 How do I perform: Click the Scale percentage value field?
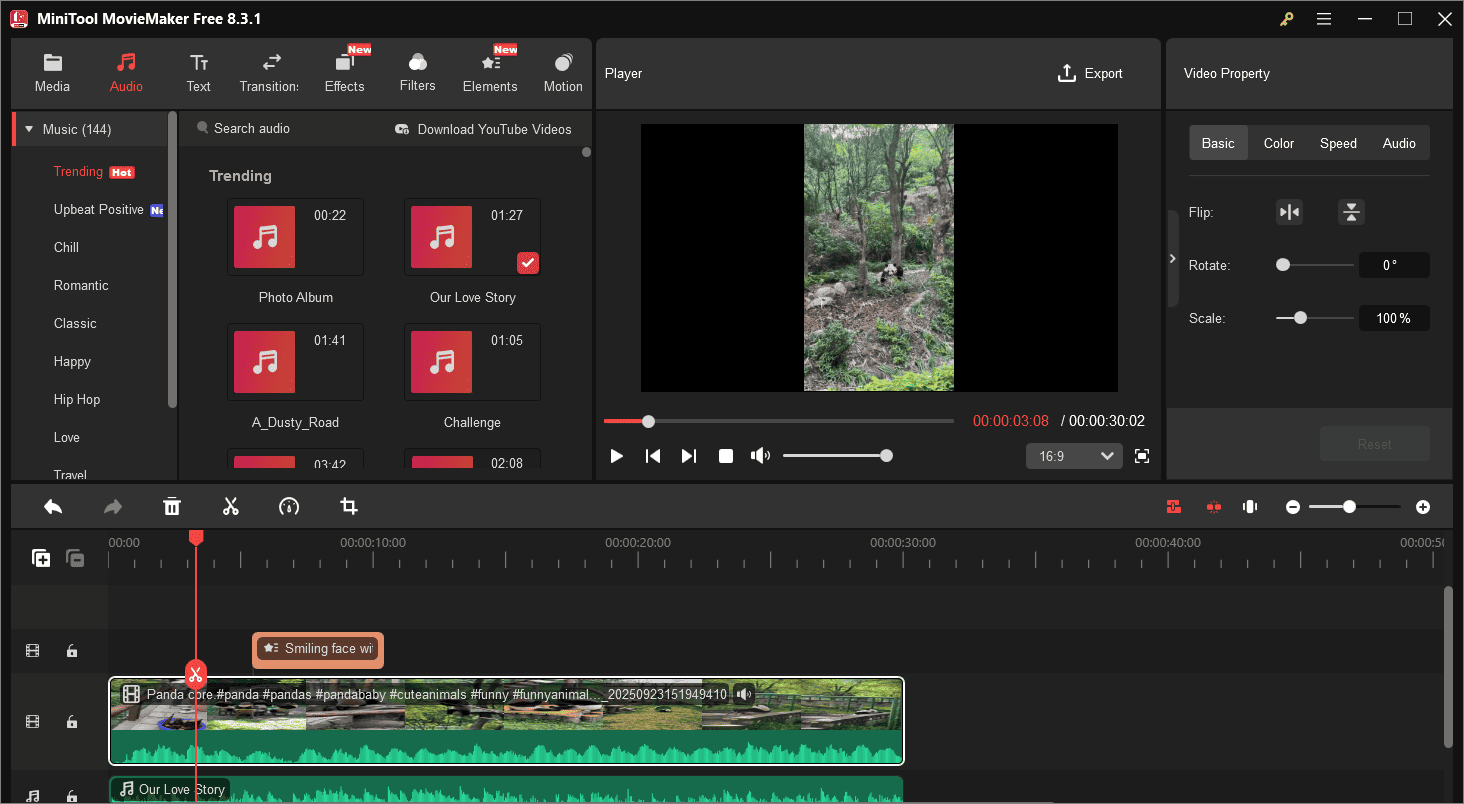1394,318
